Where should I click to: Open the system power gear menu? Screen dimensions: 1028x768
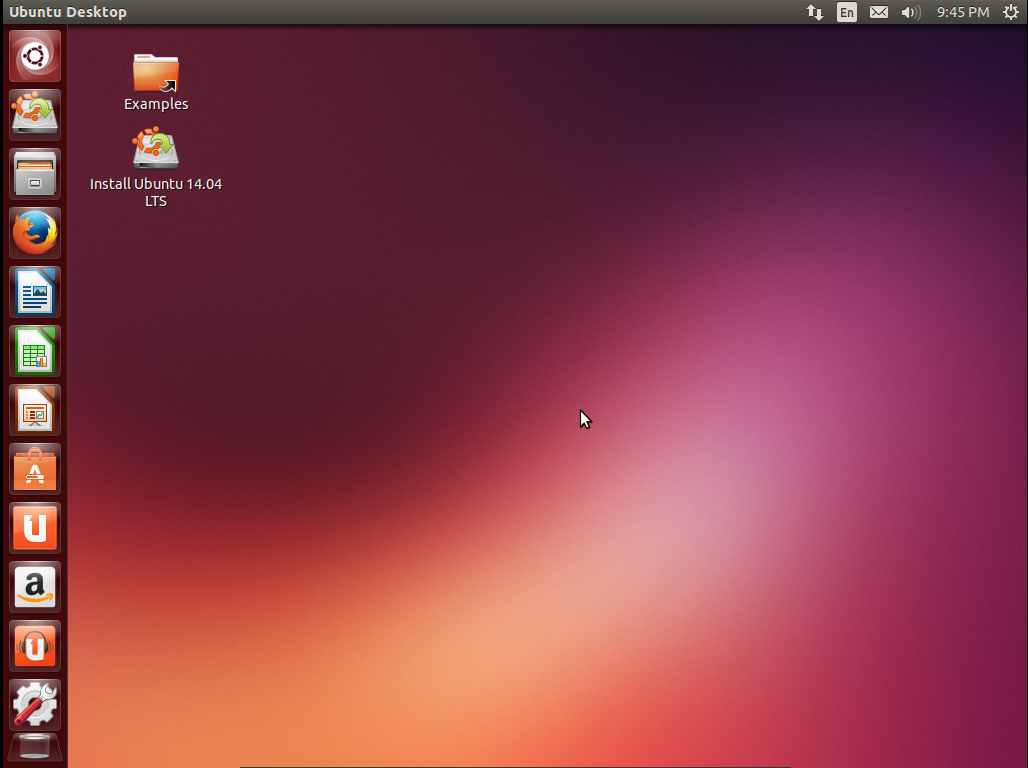pos(1010,12)
